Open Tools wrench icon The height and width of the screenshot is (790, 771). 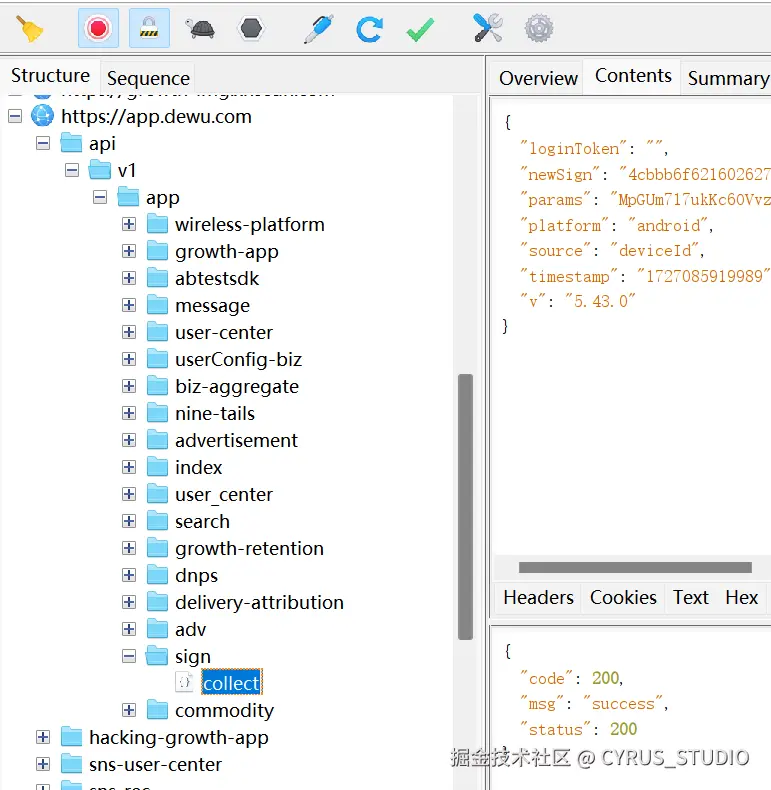488,28
